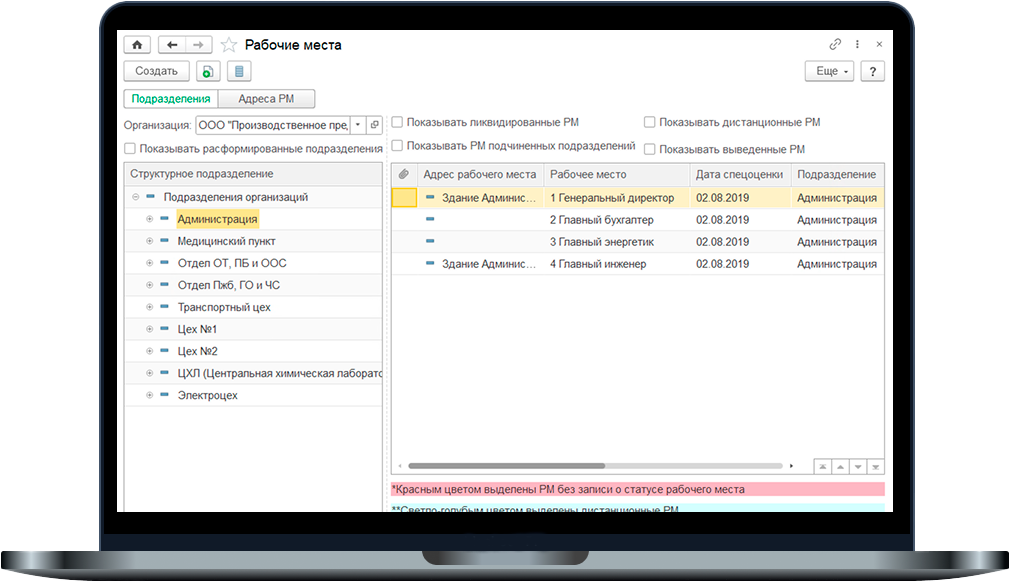The width and height of the screenshot is (1010, 583).
Task: Enable Показывать дистанционные РМ
Action: click(649, 122)
